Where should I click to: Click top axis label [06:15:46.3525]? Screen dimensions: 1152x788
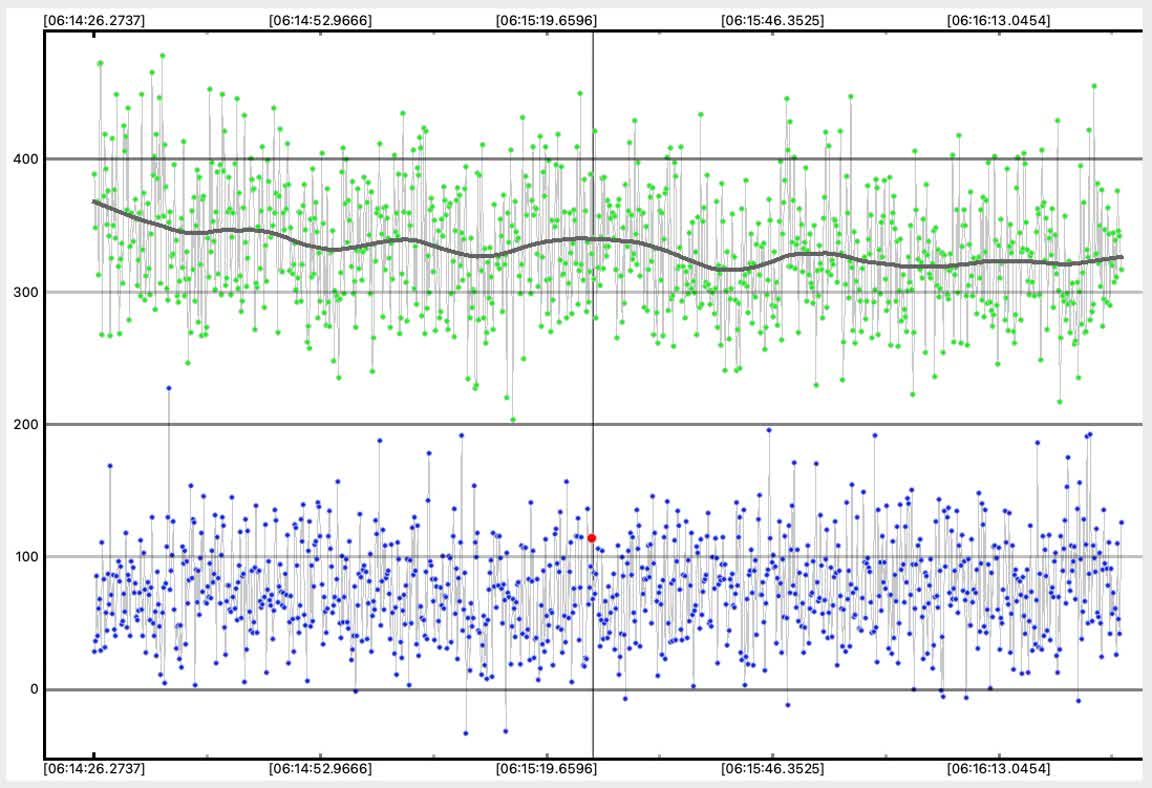pos(773,21)
